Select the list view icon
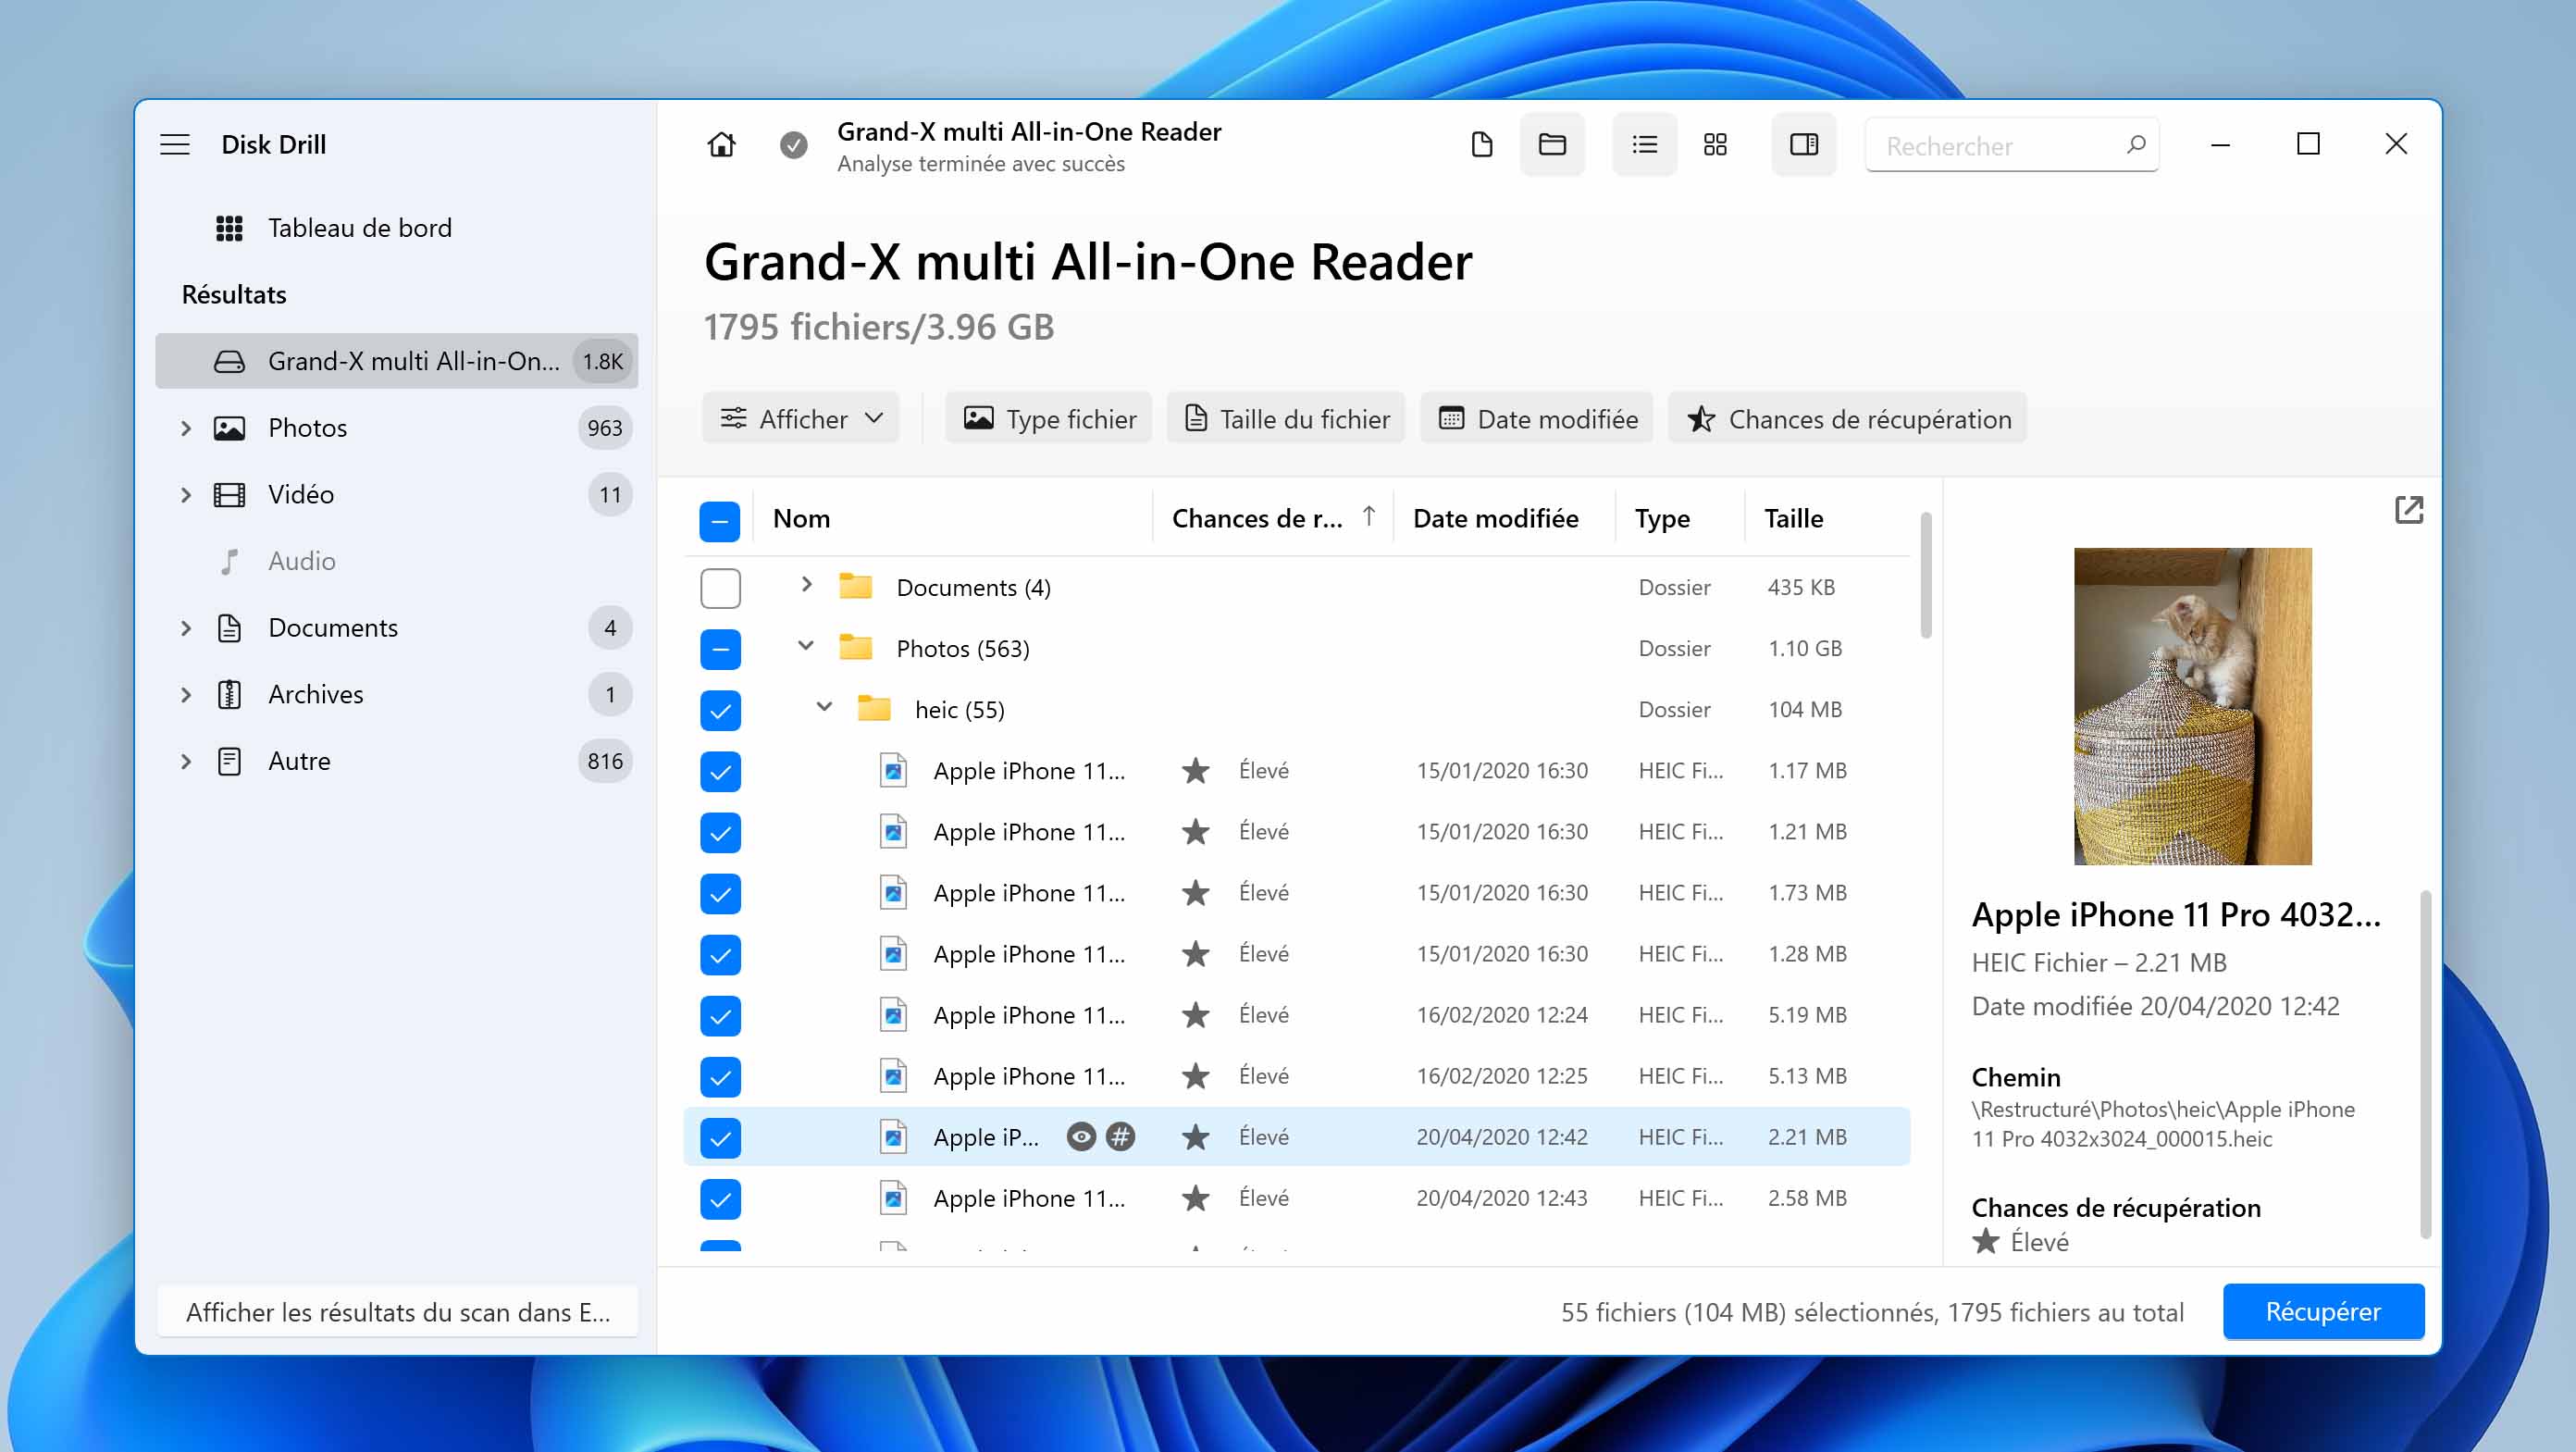Viewport: 2576px width, 1452px height. pos(1644,145)
